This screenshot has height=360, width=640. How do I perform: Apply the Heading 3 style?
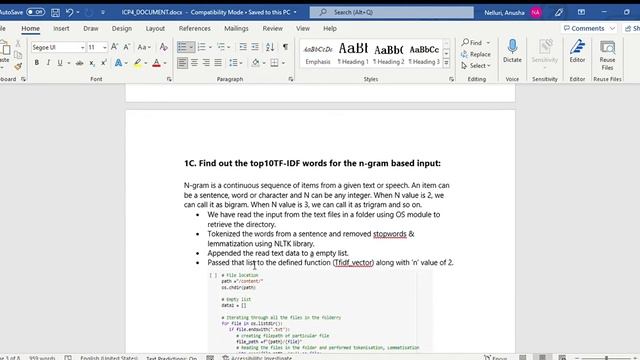pyautogui.click(x=424, y=54)
